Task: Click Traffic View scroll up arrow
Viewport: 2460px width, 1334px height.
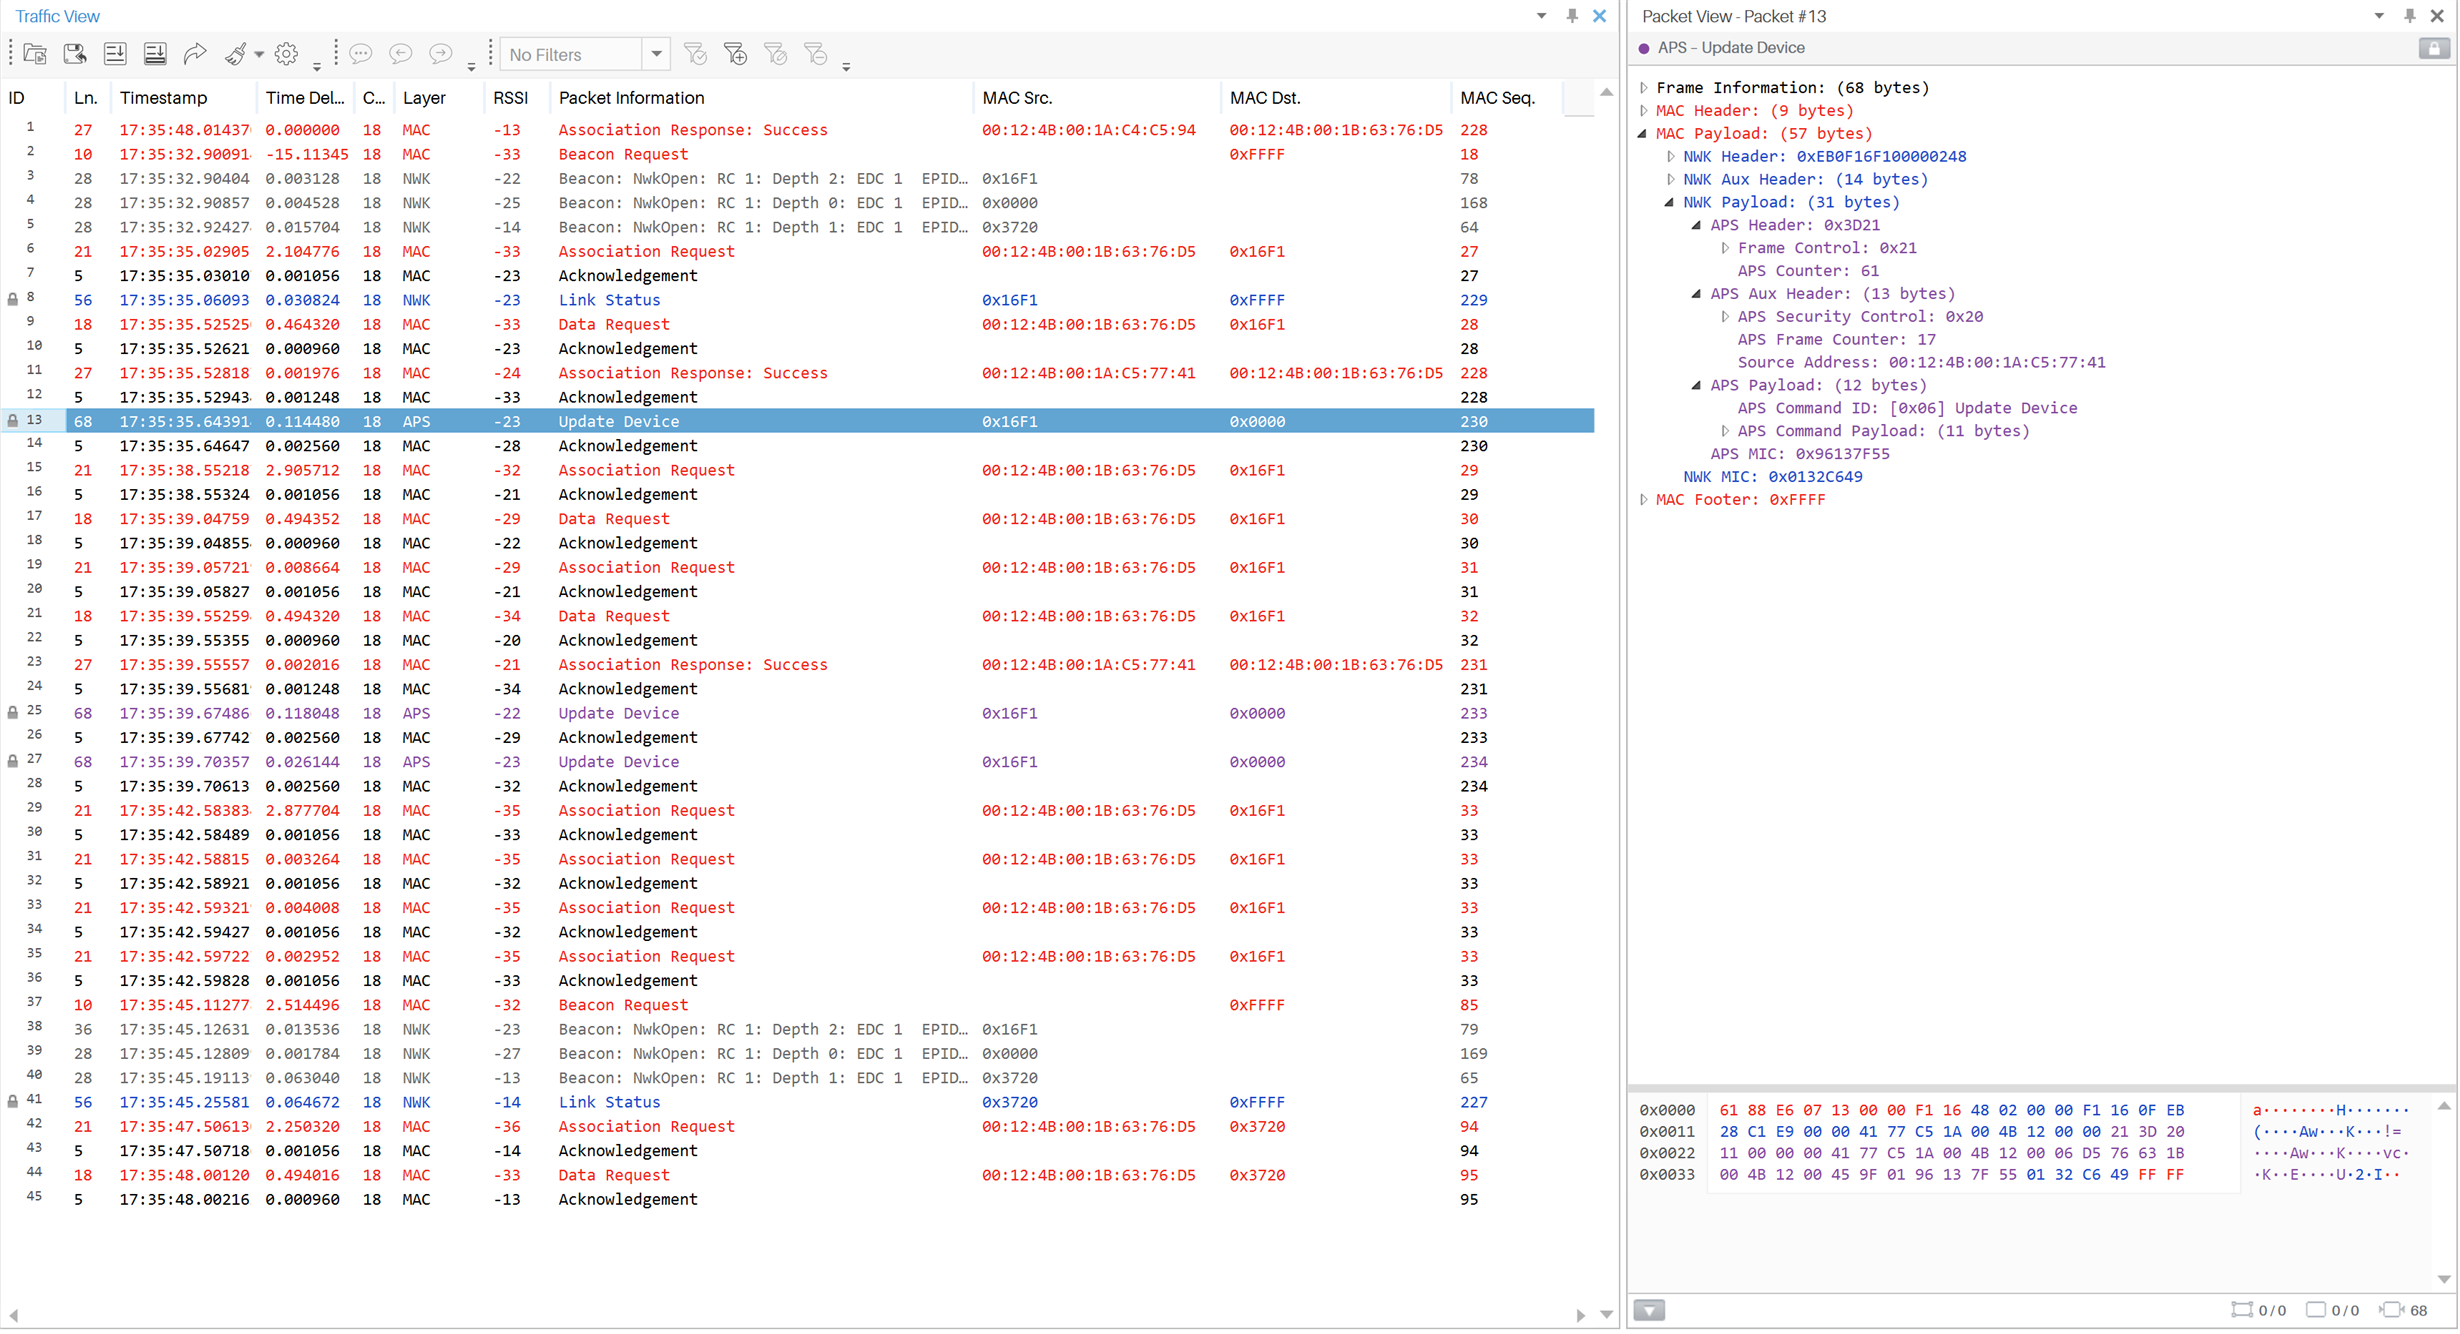Action: pos(1606,92)
